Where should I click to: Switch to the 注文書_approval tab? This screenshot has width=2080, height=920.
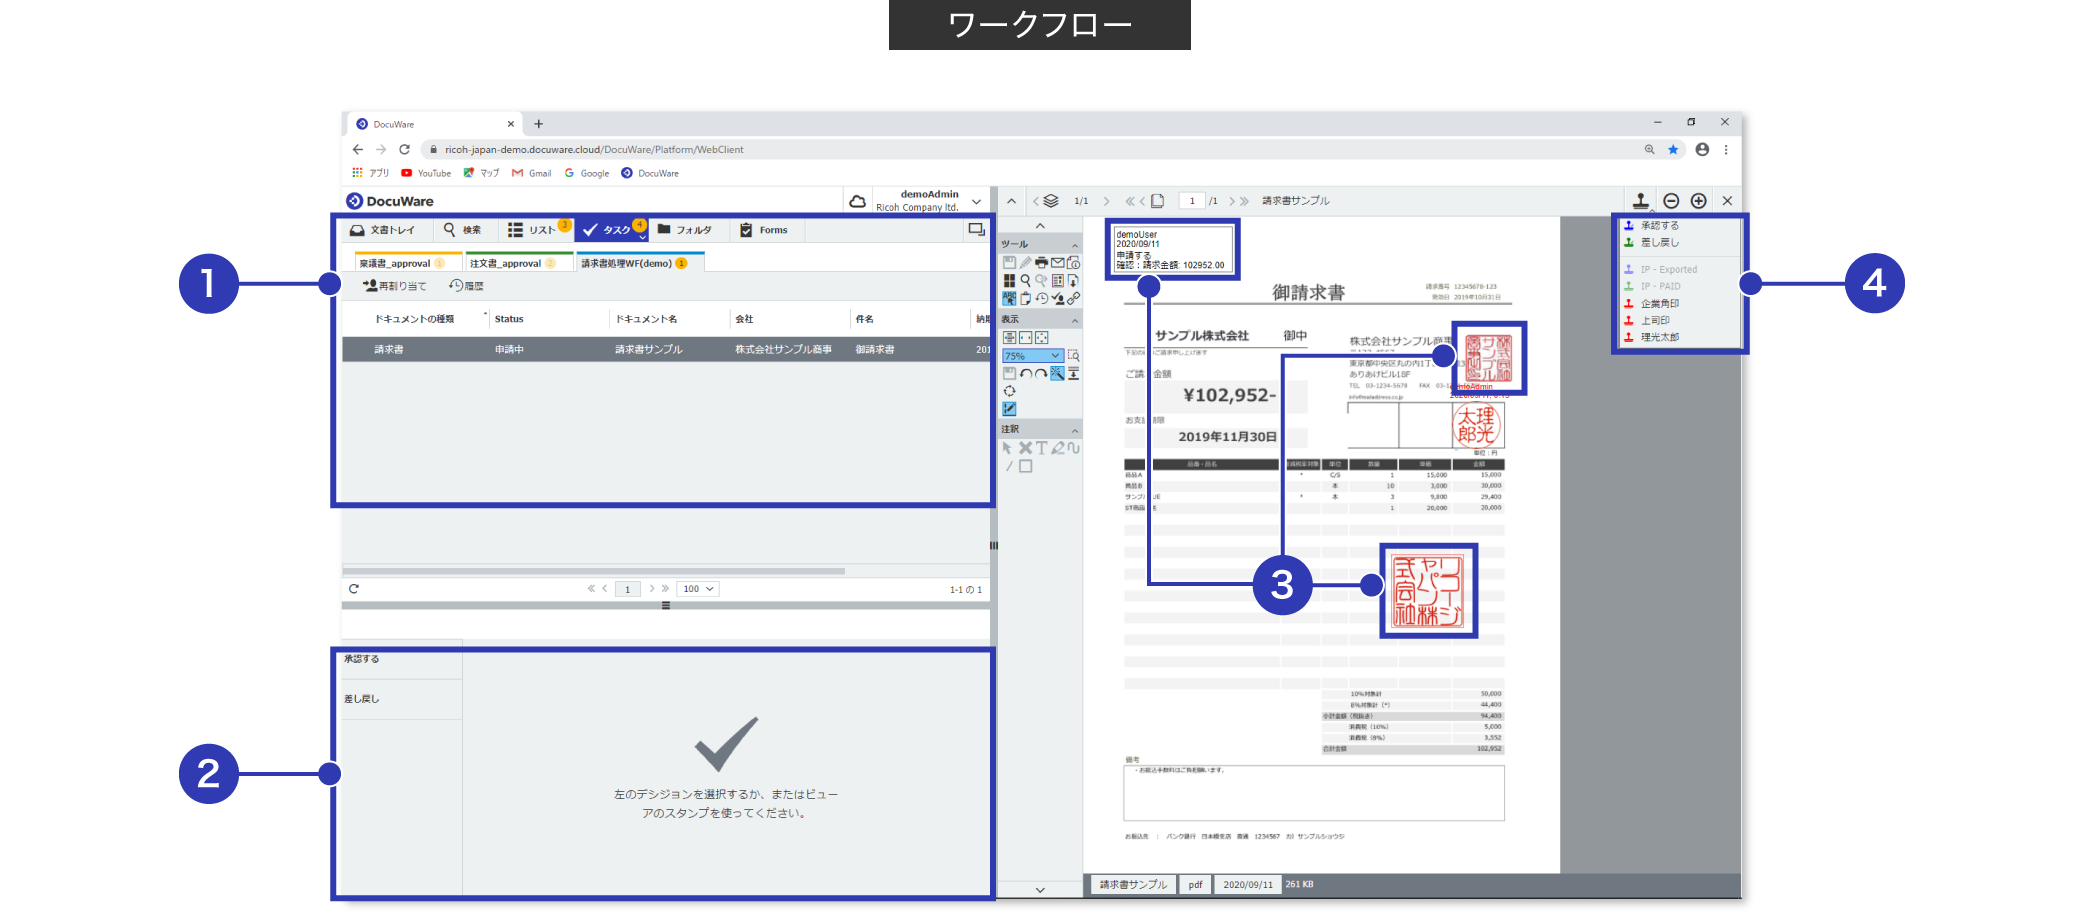tap(517, 262)
